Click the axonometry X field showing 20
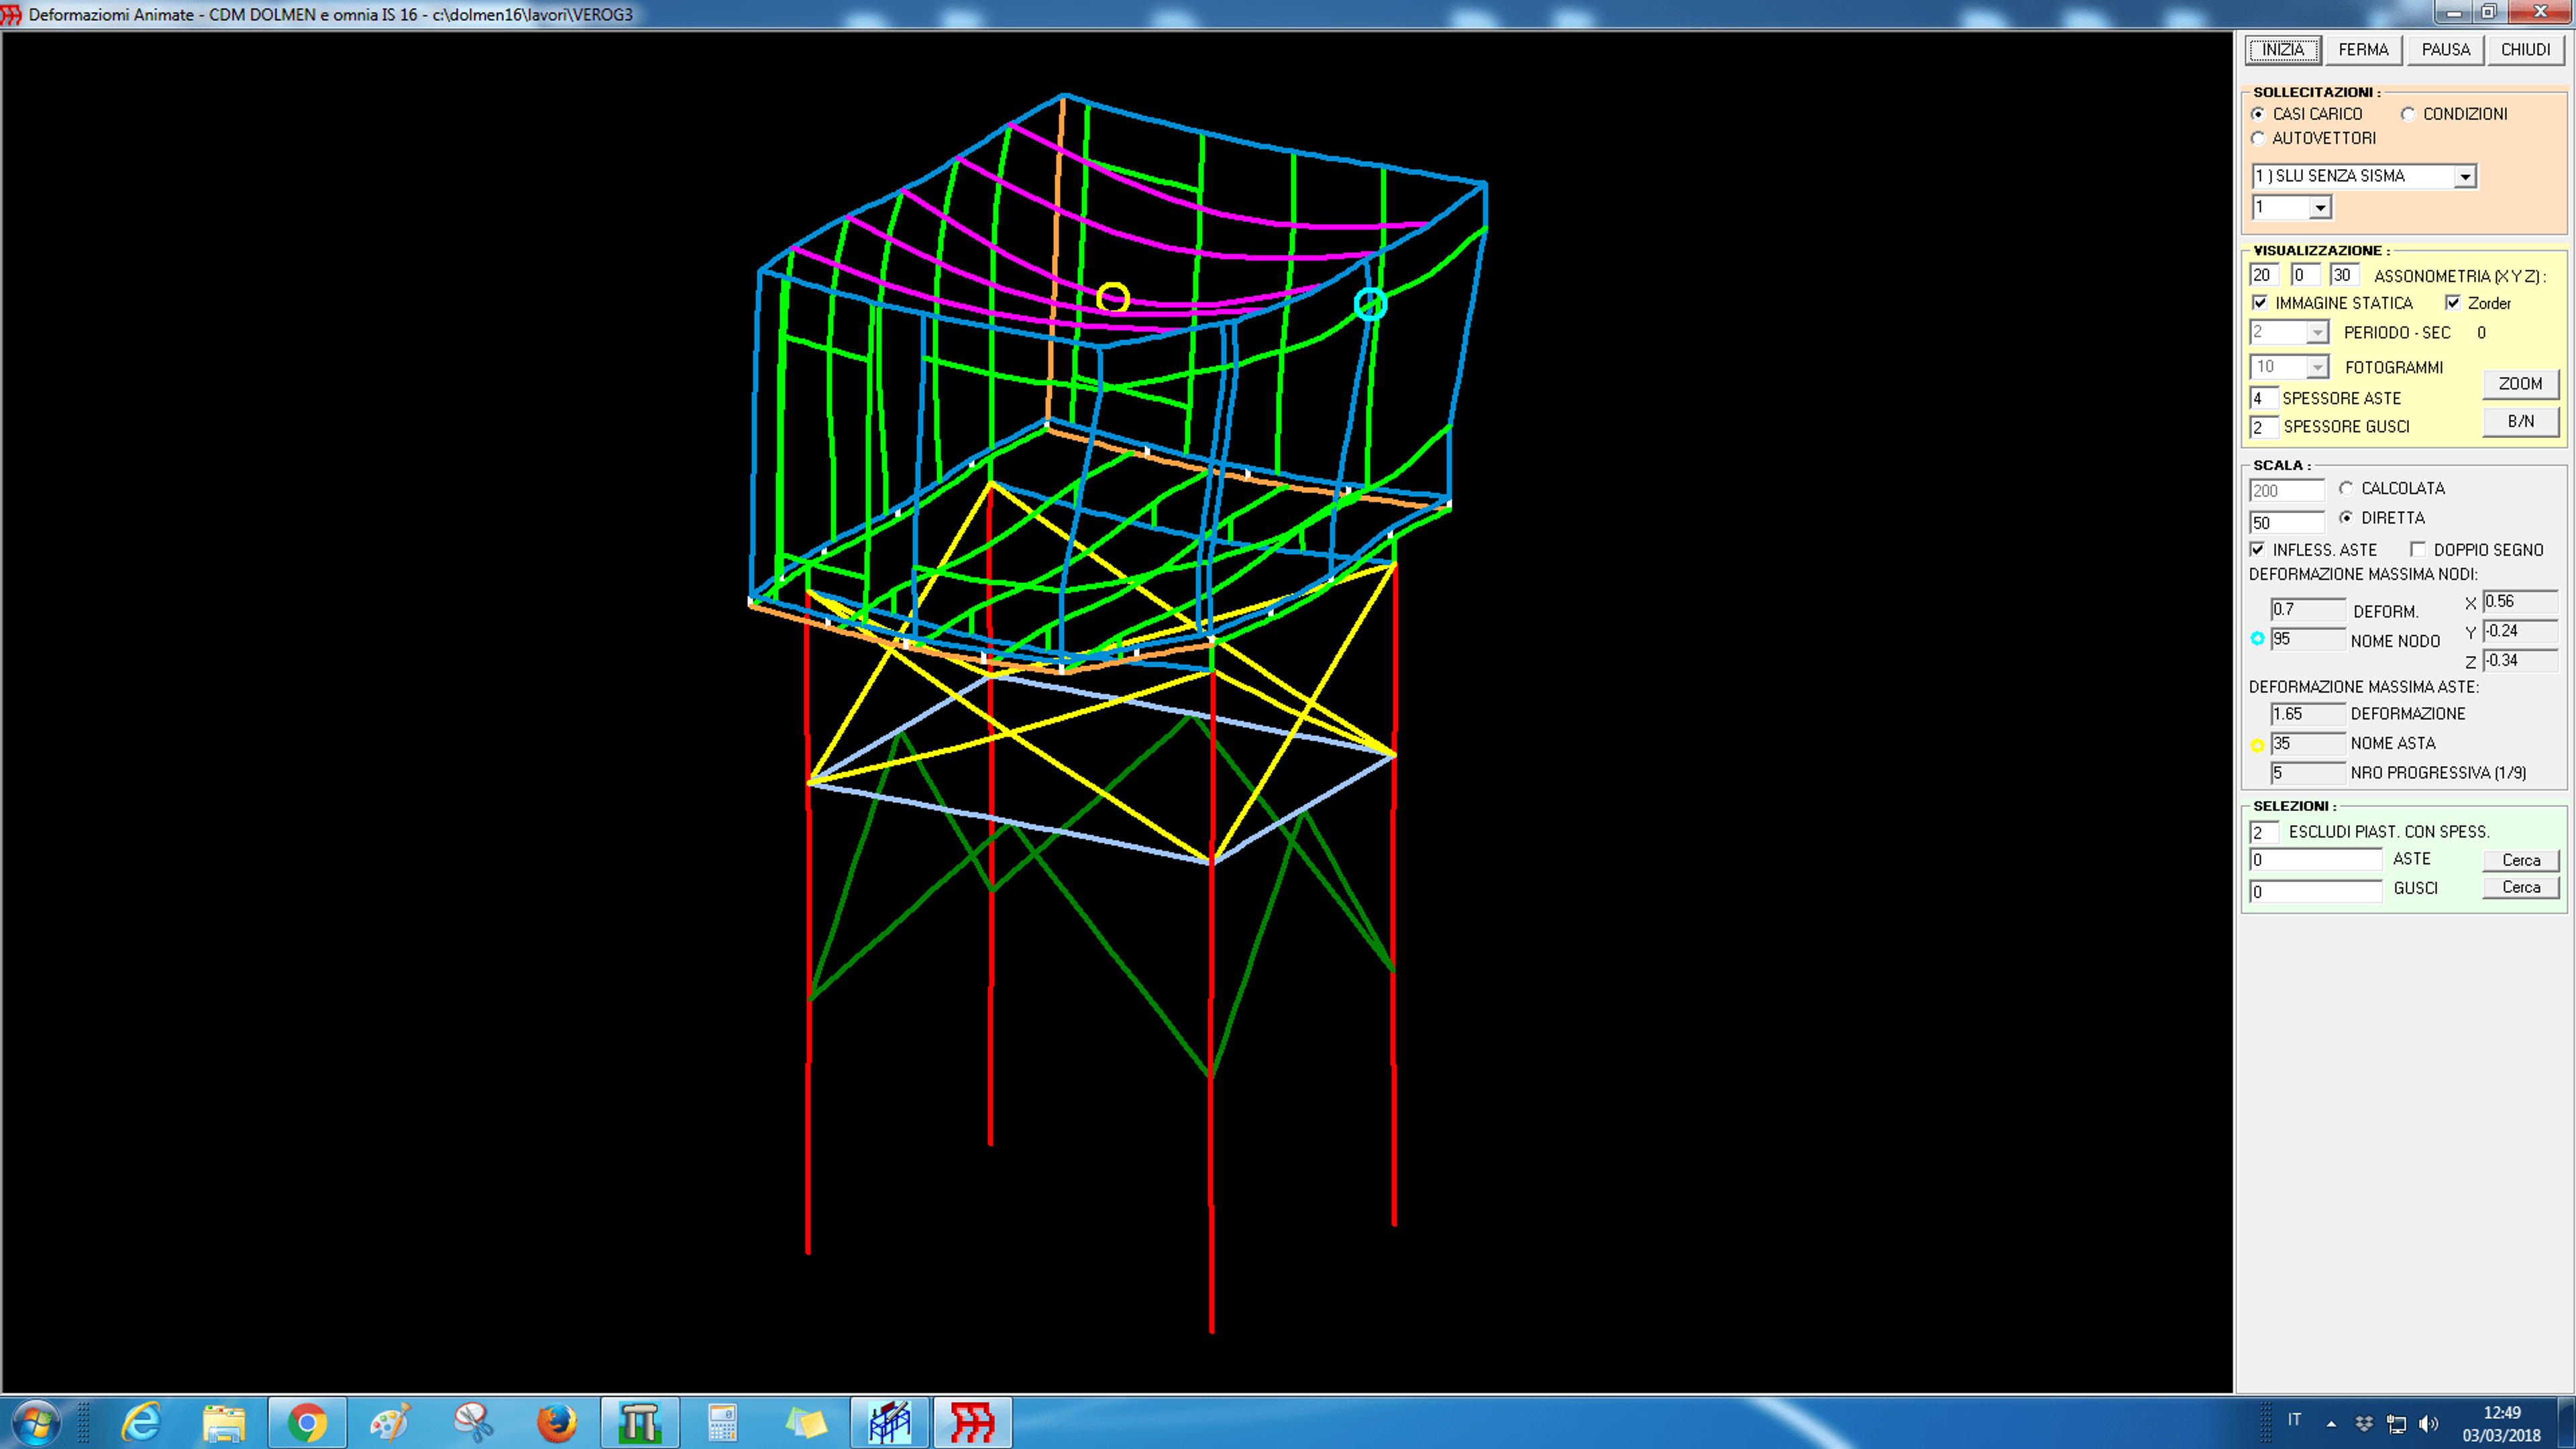The height and width of the screenshot is (1449, 2576). tap(2264, 275)
